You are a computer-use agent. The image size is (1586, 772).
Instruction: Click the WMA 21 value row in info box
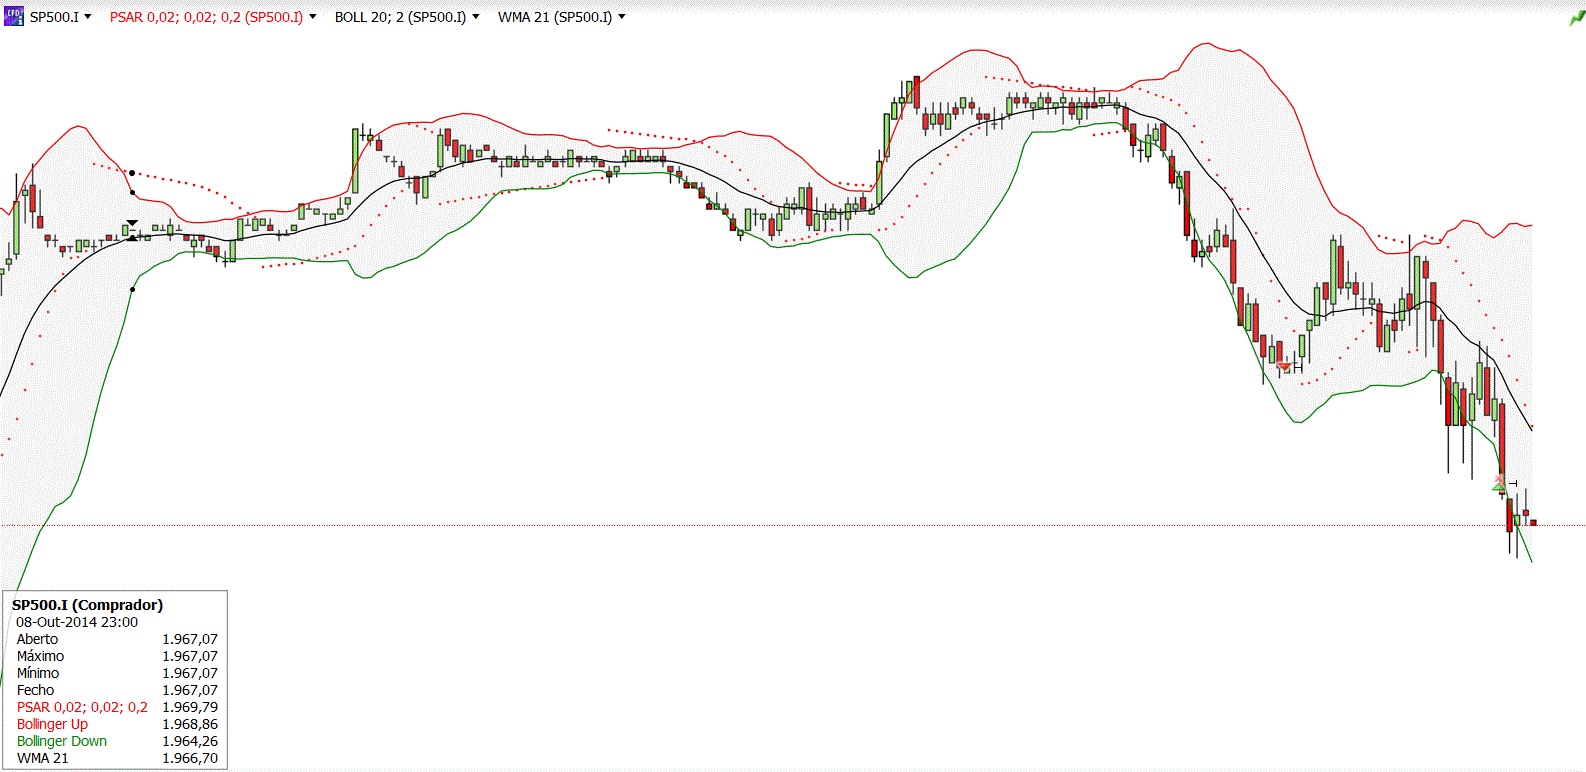pyautogui.click(x=116, y=758)
